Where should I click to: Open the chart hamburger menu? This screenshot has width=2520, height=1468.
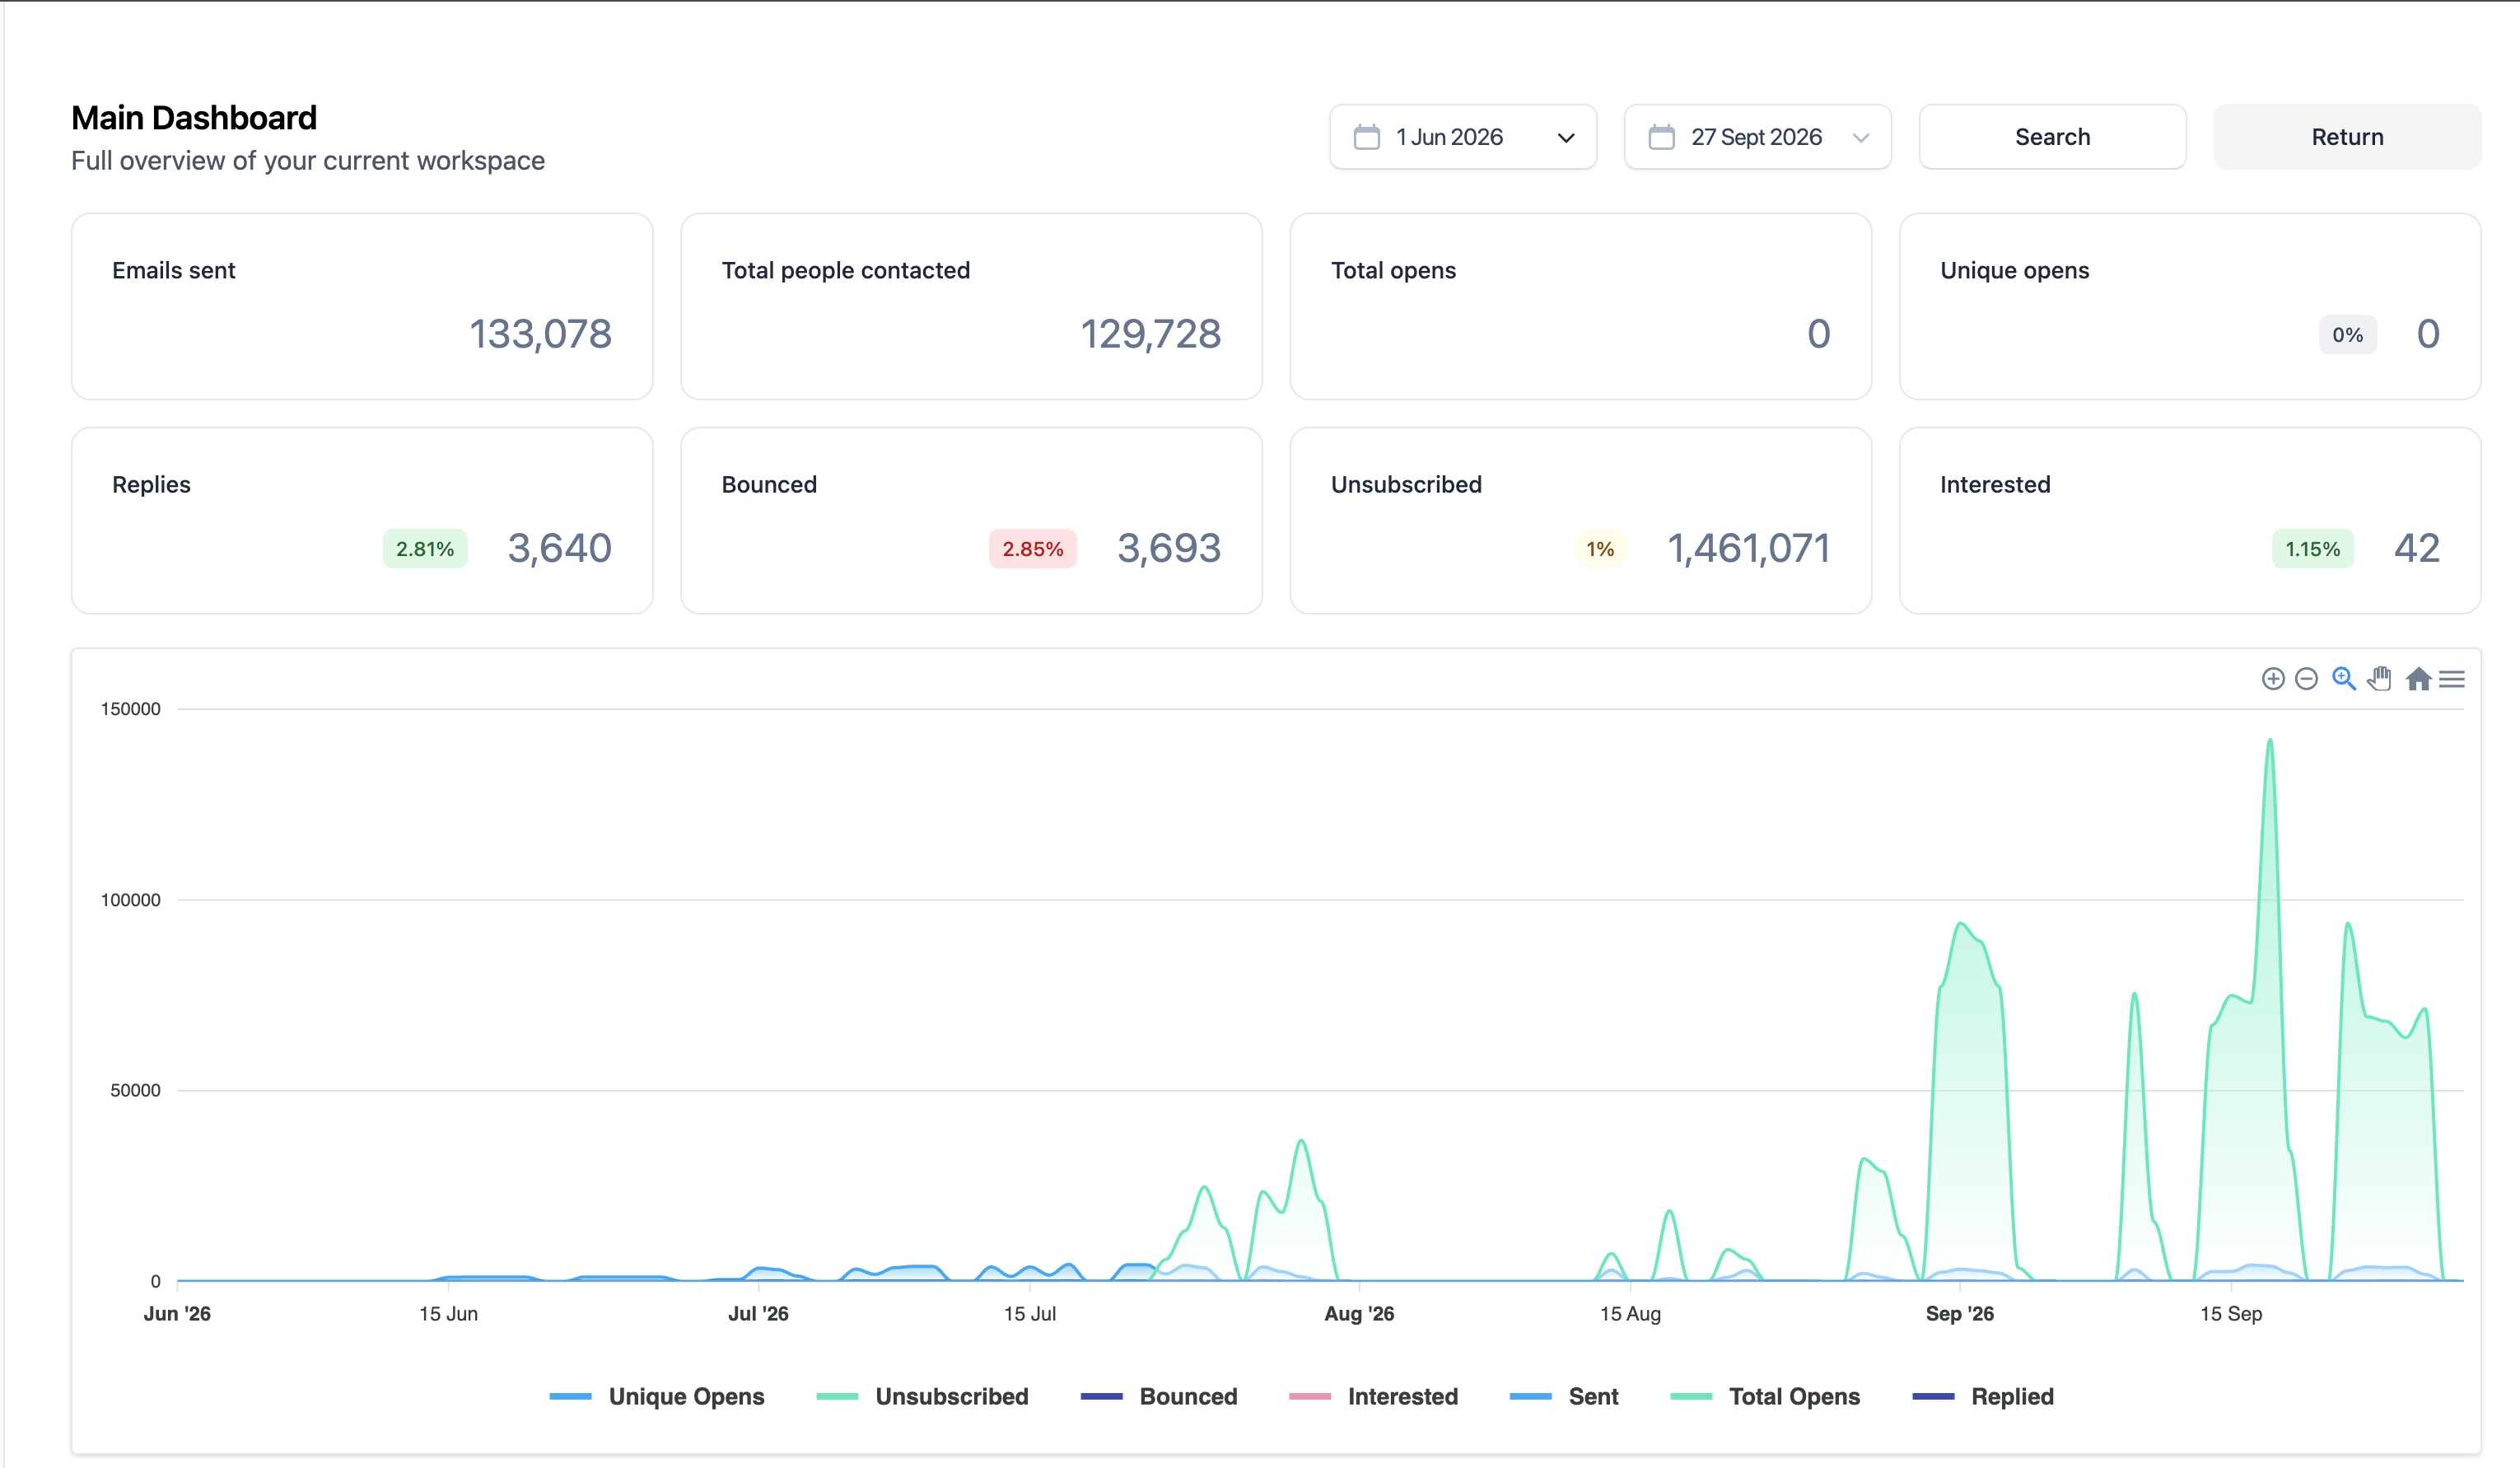2451,679
